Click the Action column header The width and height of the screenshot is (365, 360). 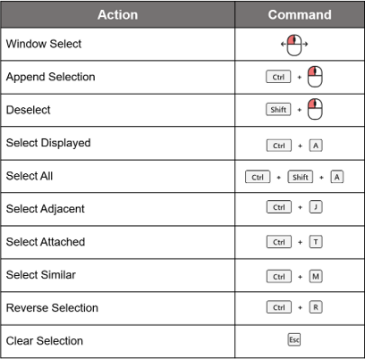[117, 15]
